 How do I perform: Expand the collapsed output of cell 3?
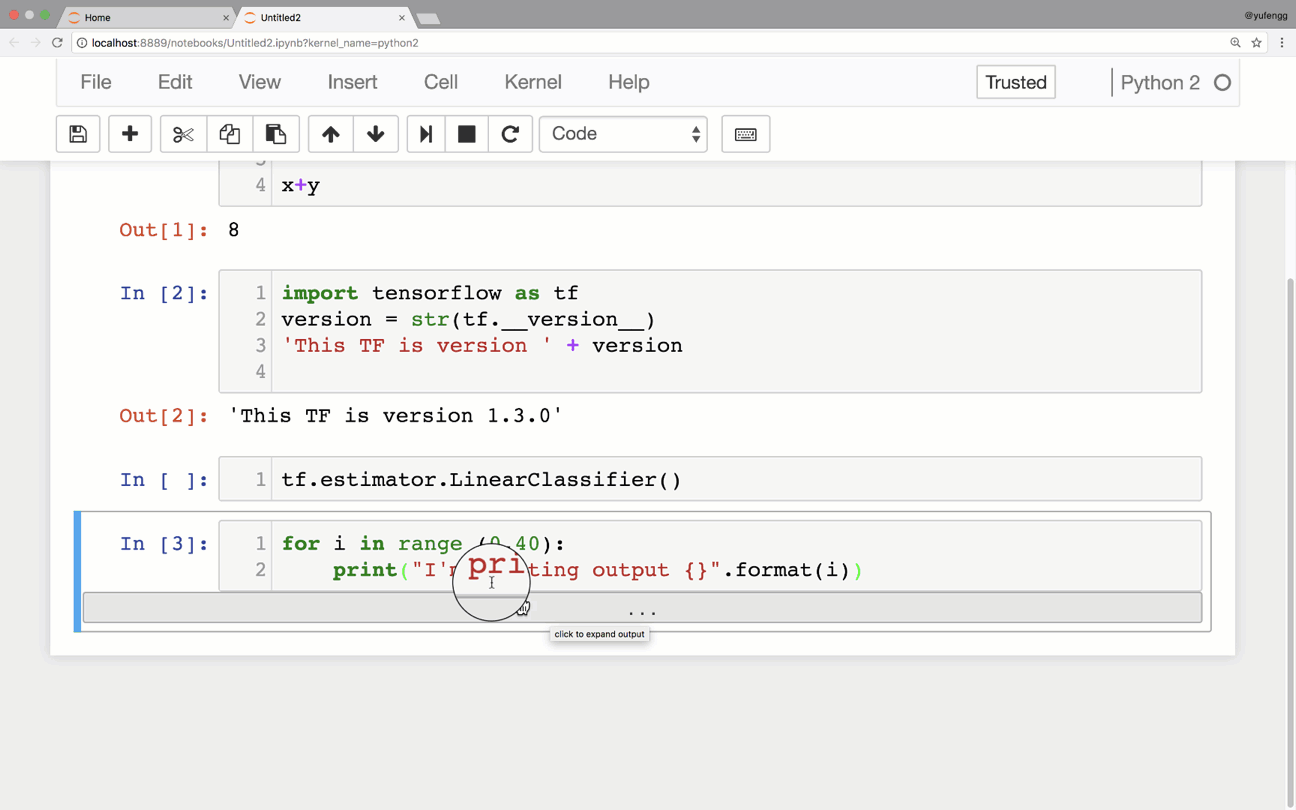642,608
